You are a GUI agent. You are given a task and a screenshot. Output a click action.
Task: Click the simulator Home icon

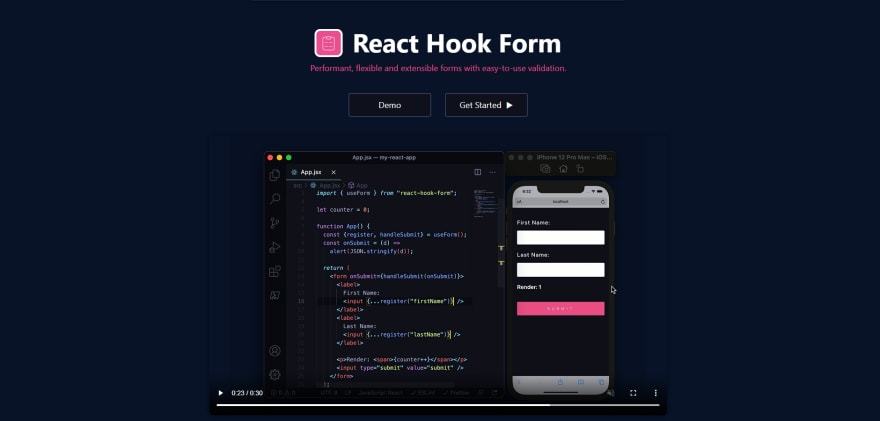coord(563,168)
